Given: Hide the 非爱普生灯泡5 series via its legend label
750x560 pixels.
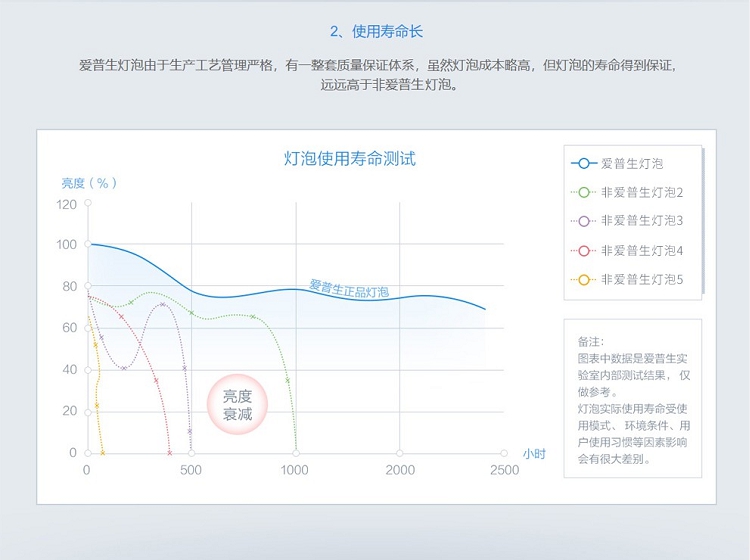Looking at the screenshot, I should [x=642, y=280].
